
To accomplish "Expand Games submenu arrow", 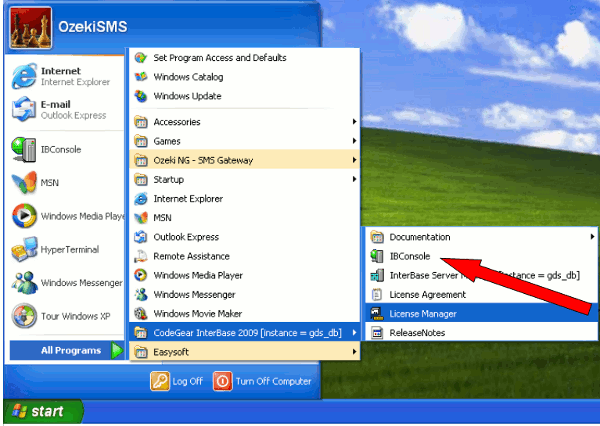I will 354,141.
